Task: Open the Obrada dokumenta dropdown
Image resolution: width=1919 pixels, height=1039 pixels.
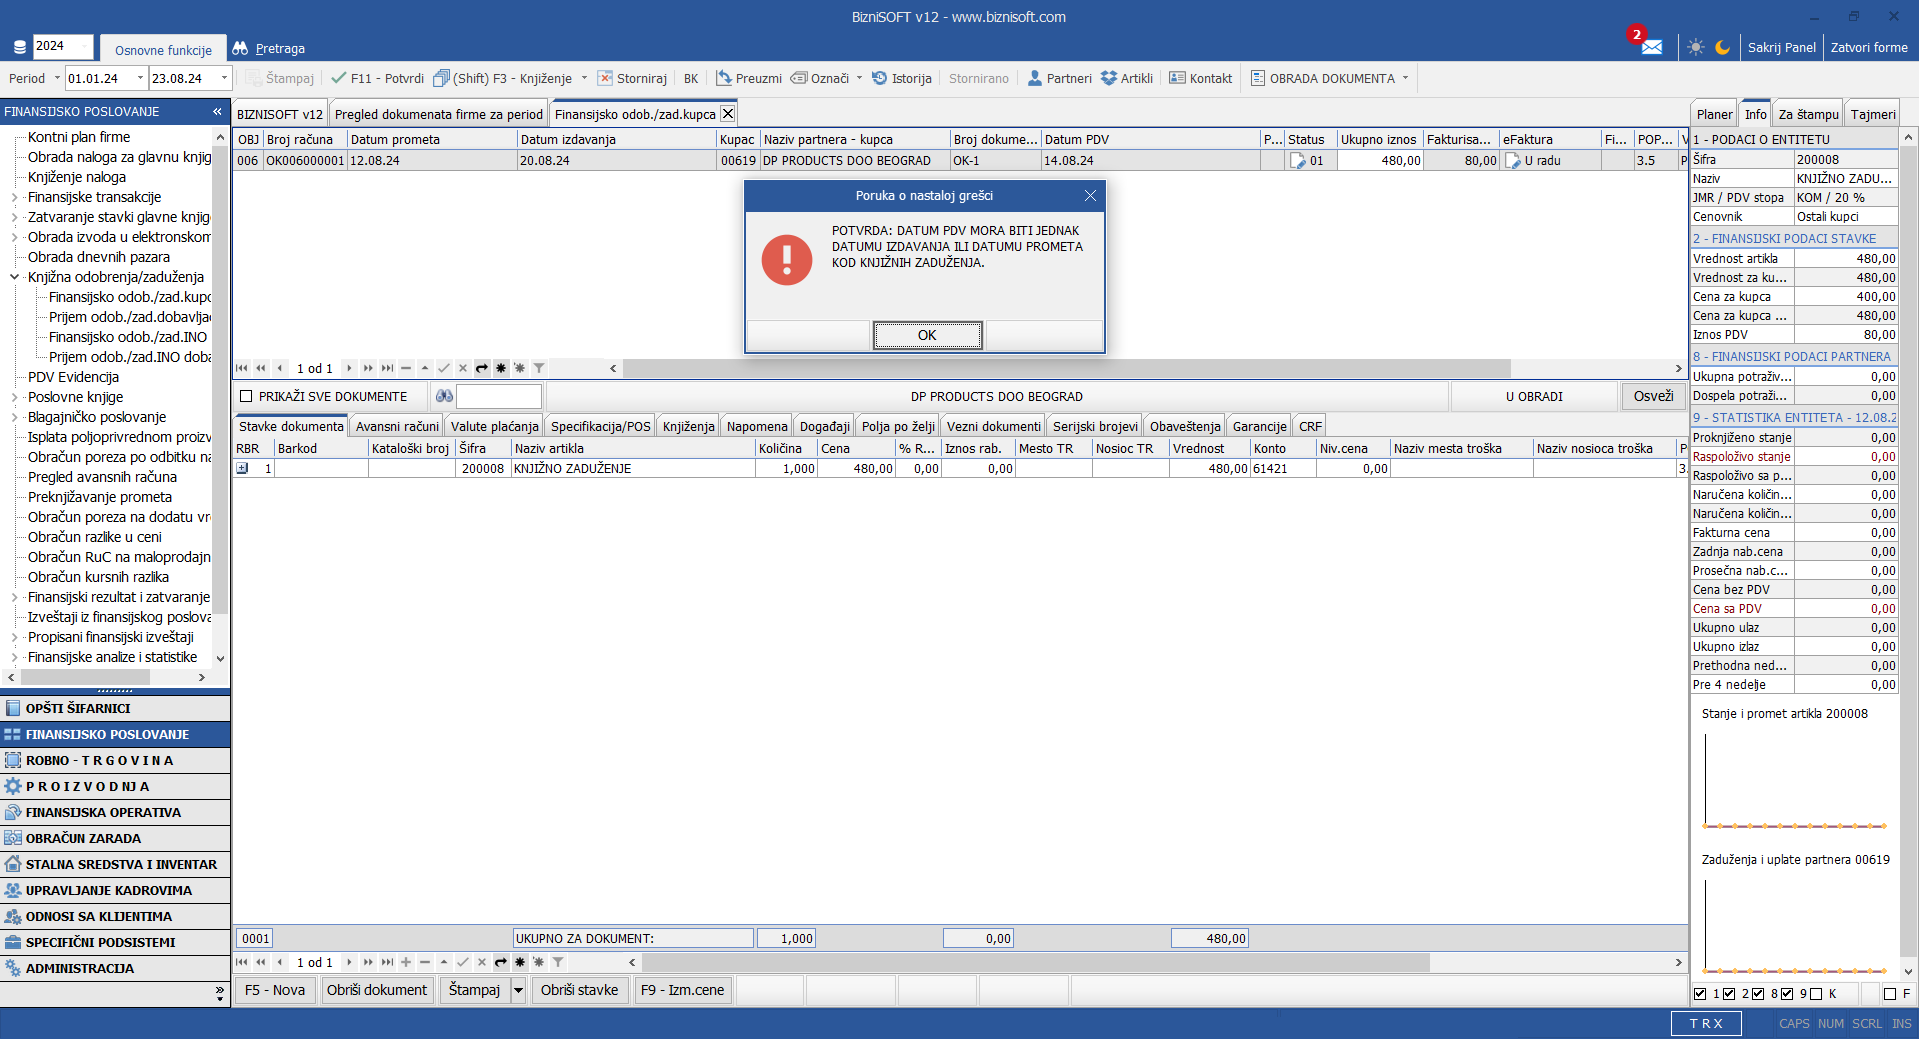Action: (x=1405, y=78)
